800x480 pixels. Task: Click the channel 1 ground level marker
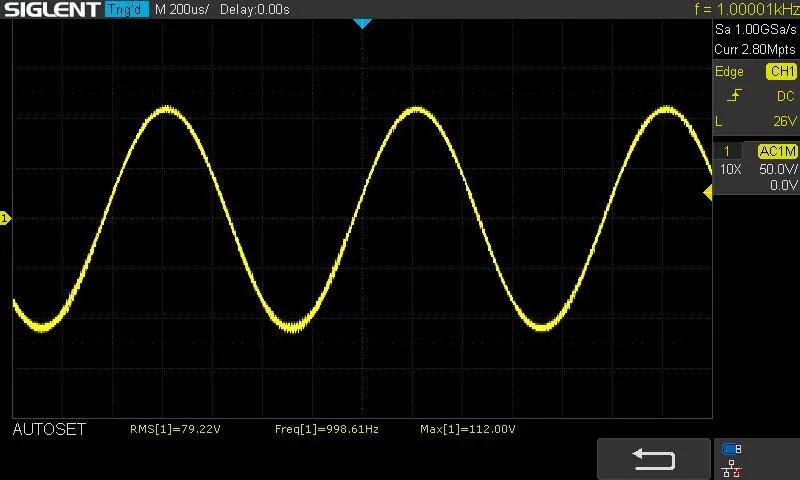pos(5,218)
